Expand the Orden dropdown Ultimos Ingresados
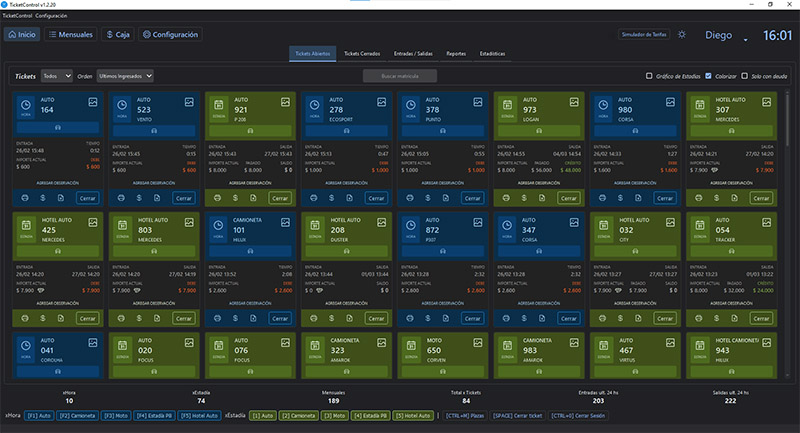 tap(125, 75)
